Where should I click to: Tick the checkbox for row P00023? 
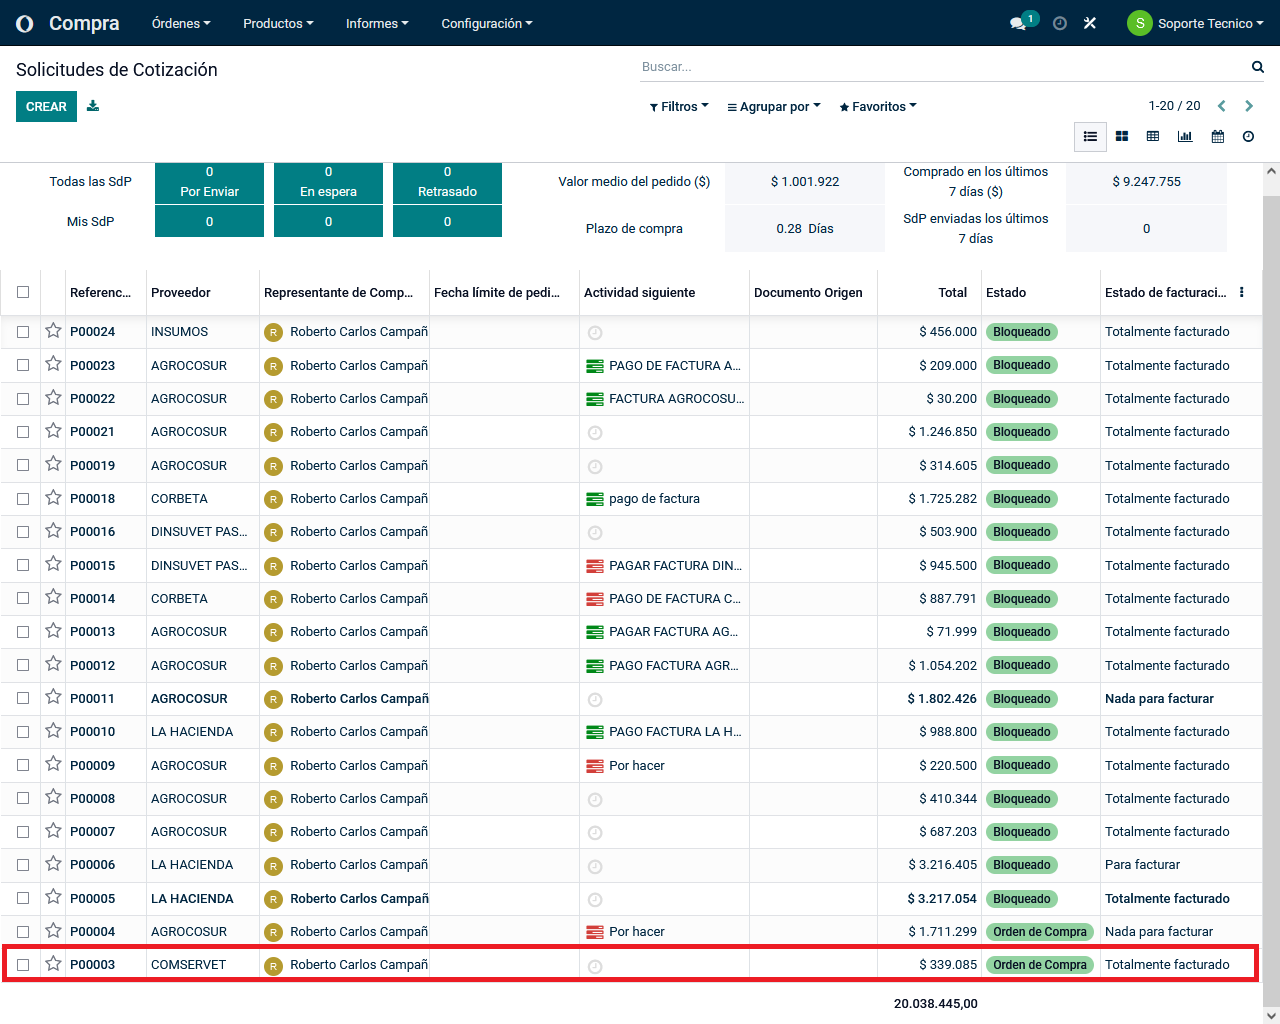[x=23, y=365]
